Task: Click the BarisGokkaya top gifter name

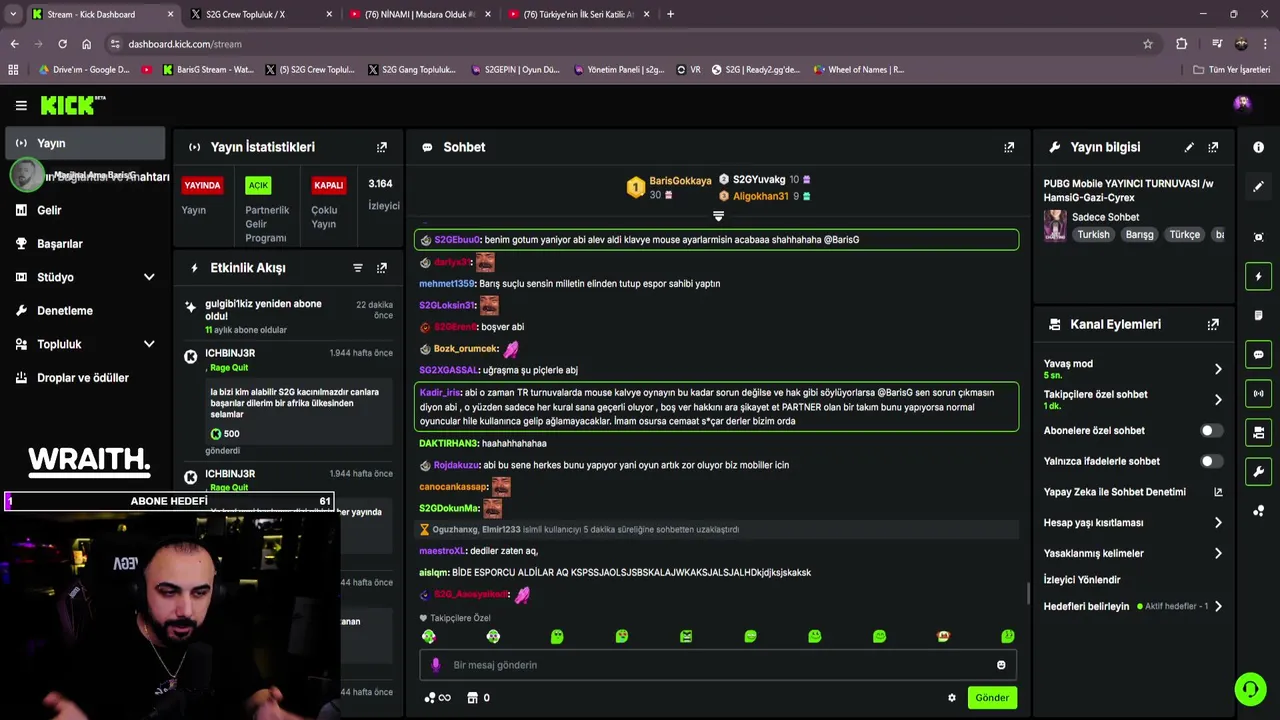Action: (680, 181)
